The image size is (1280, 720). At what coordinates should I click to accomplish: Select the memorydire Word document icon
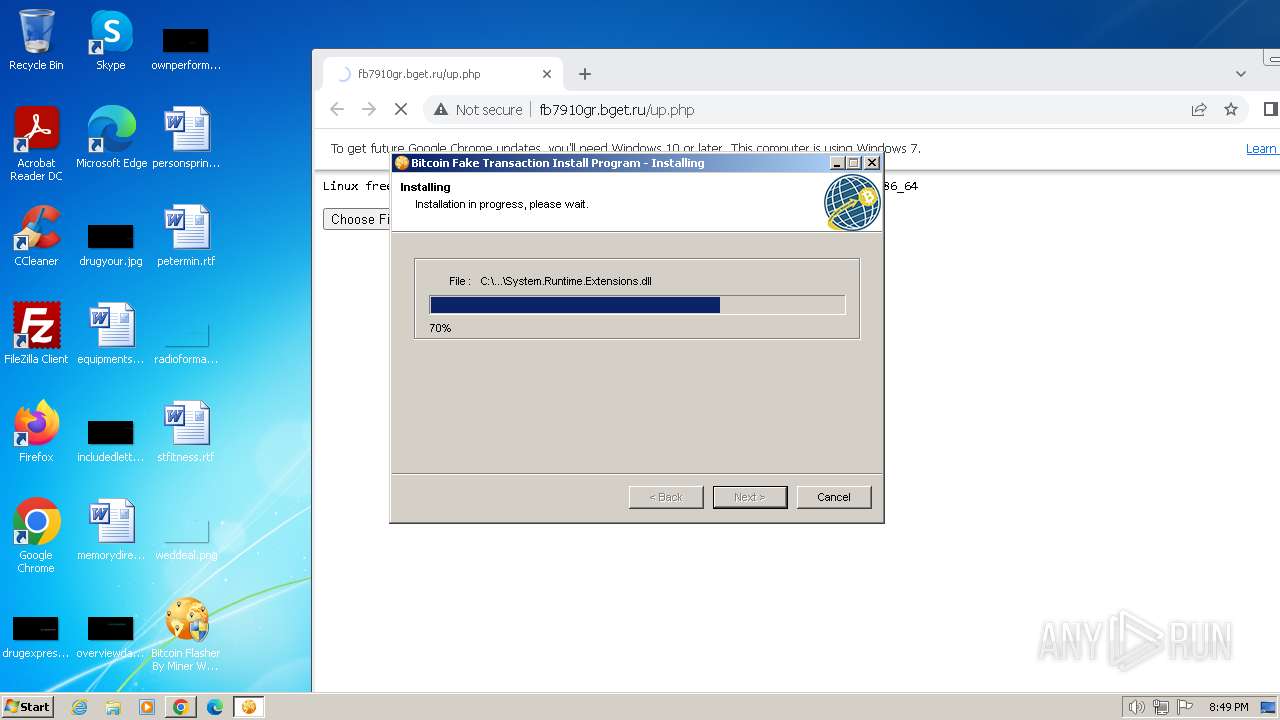[111, 530]
